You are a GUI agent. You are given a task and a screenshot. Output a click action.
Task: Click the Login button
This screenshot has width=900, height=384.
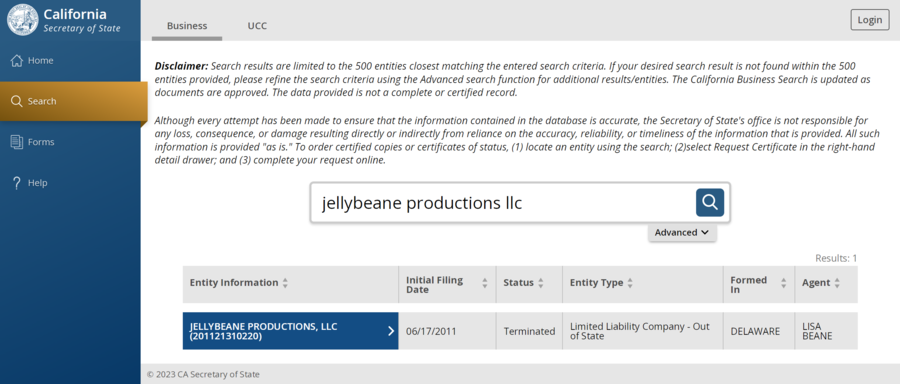tap(870, 20)
